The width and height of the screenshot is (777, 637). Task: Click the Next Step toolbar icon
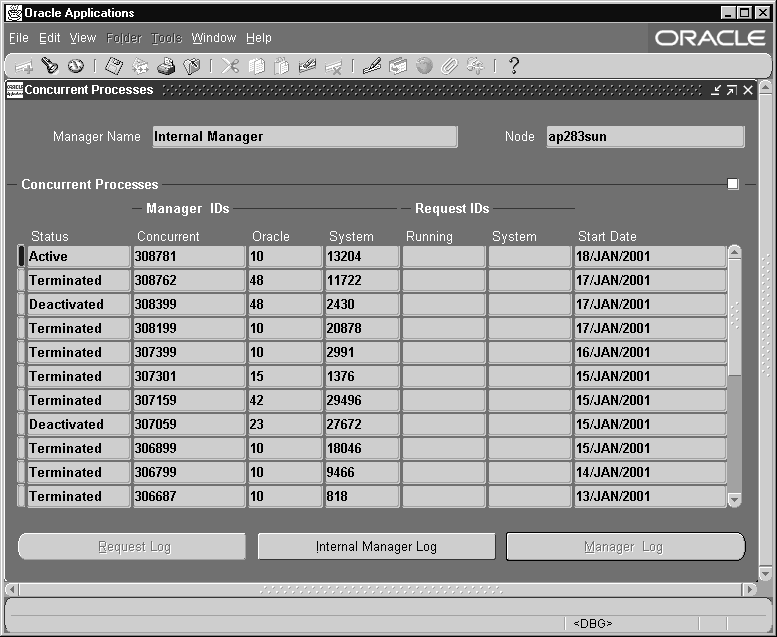(140, 66)
